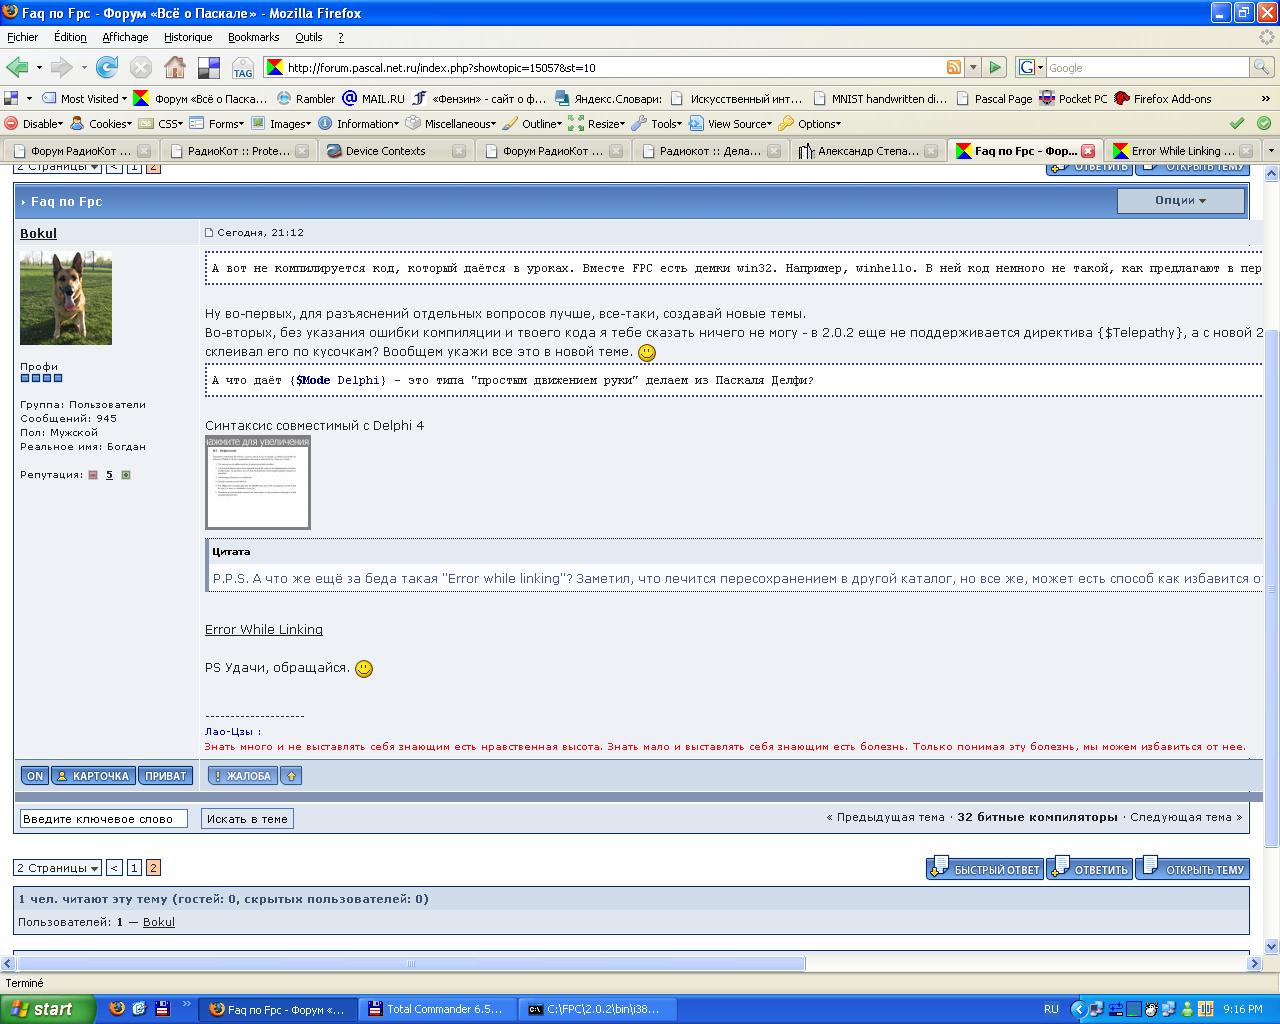Click the Home icon in navigation toolbar
The width and height of the screenshot is (1280, 1024).
click(x=175, y=67)
